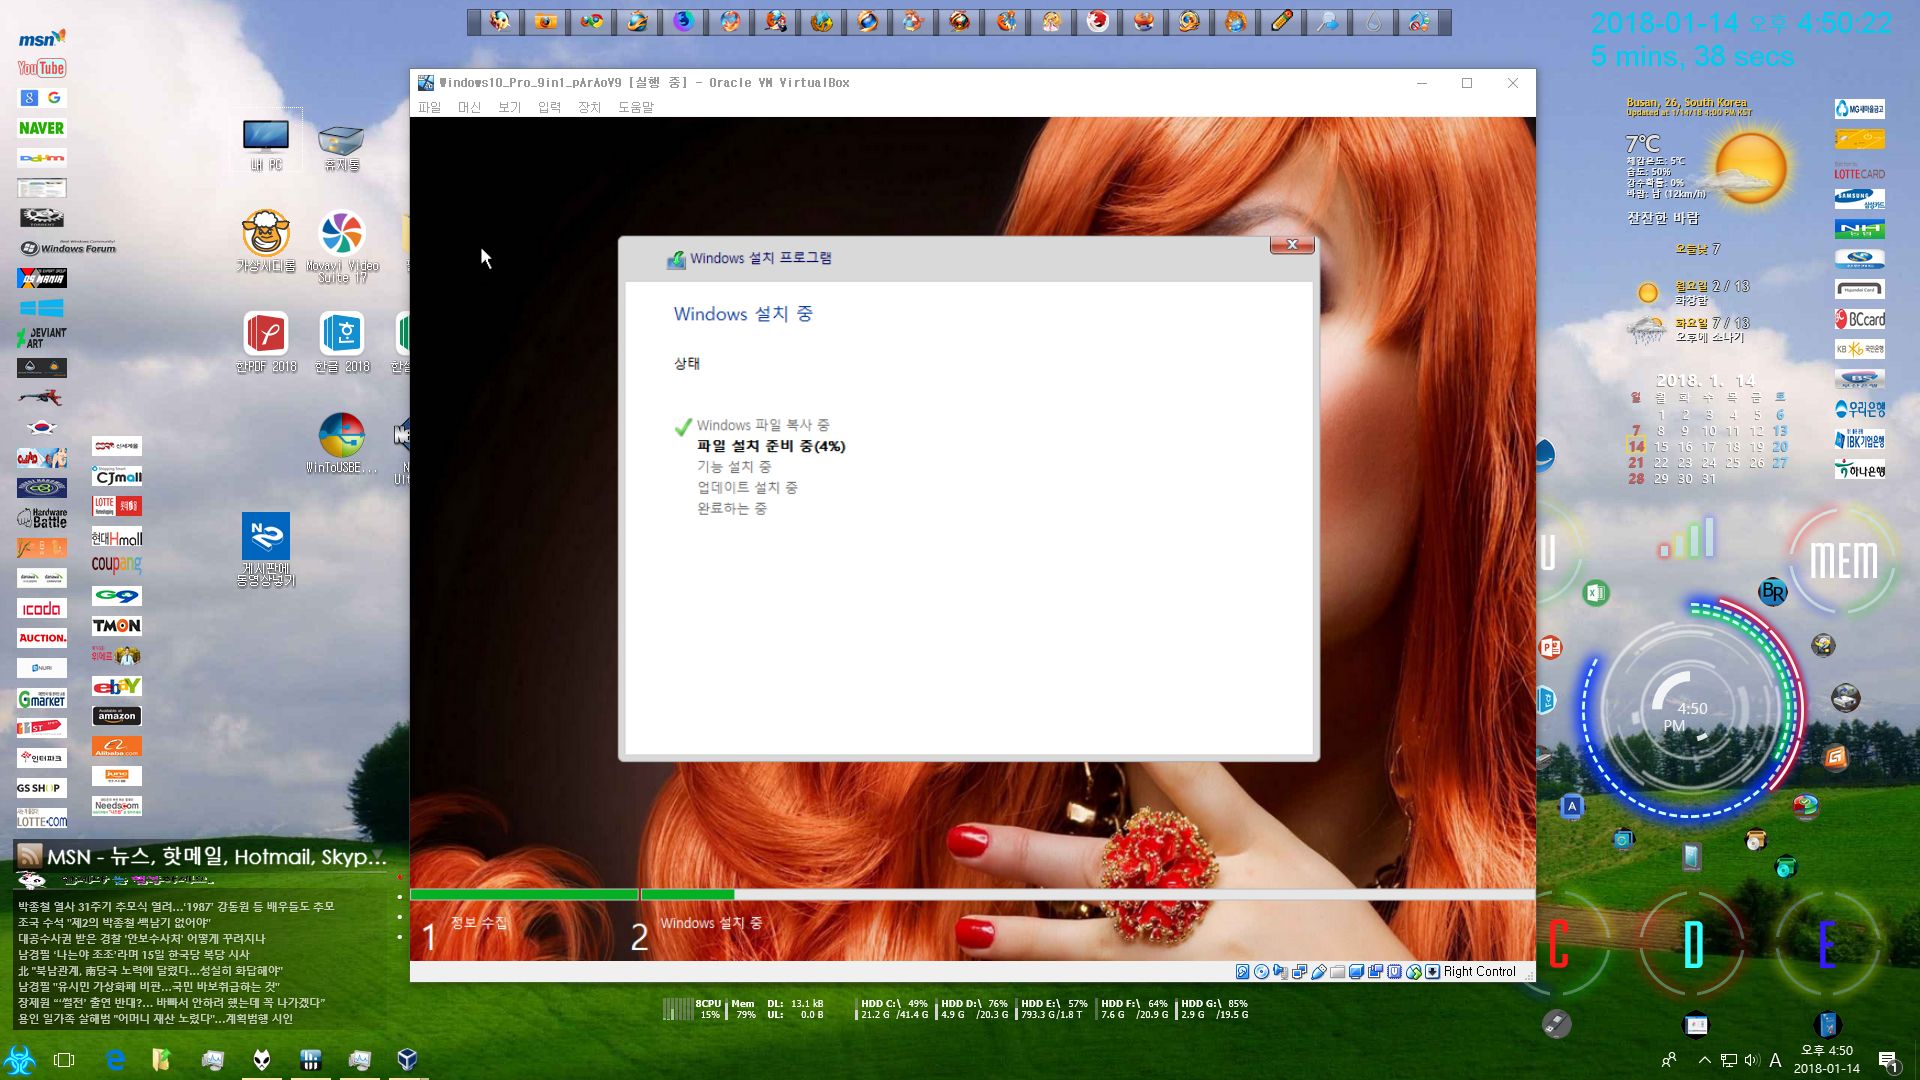Open the 도움말 menu in VirtualBox

click(635, 107)
